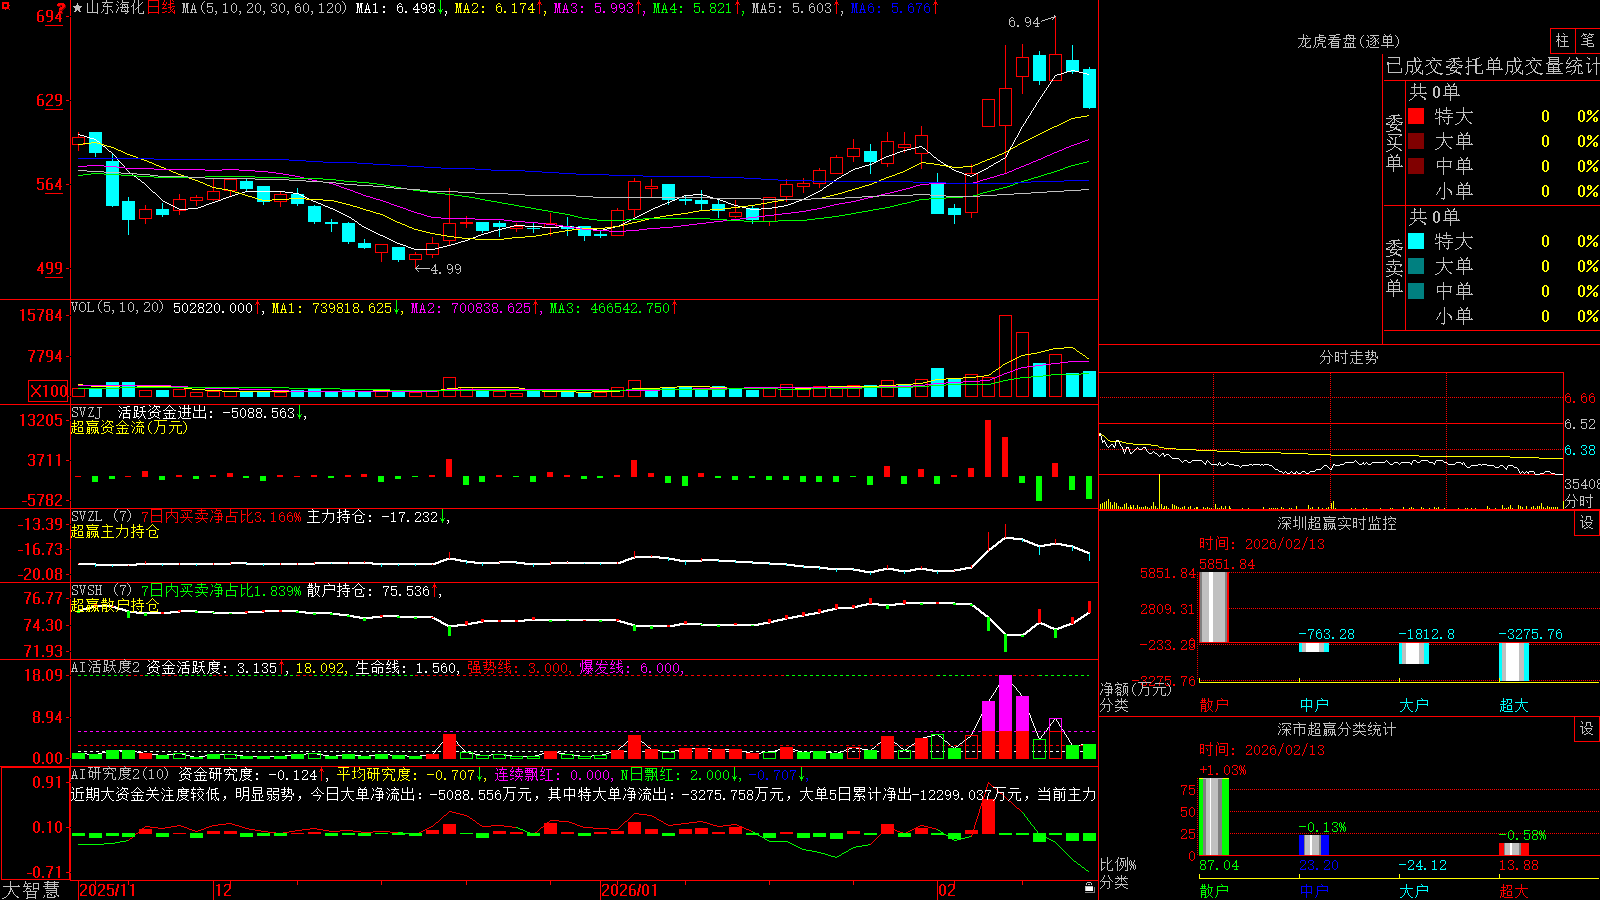Screen dimensions: 1600x900
Task: Switch to 柱 bar view
Action: (1562, 40)
